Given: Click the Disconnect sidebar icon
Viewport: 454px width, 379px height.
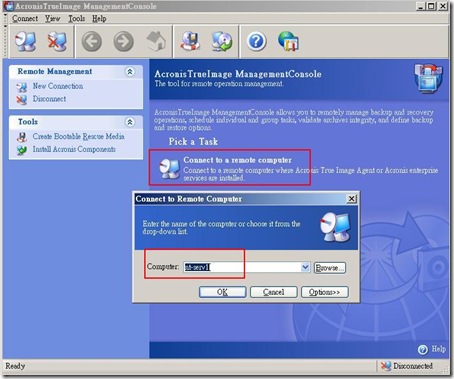Looking at the screenshot, I should tap(22, 99).
